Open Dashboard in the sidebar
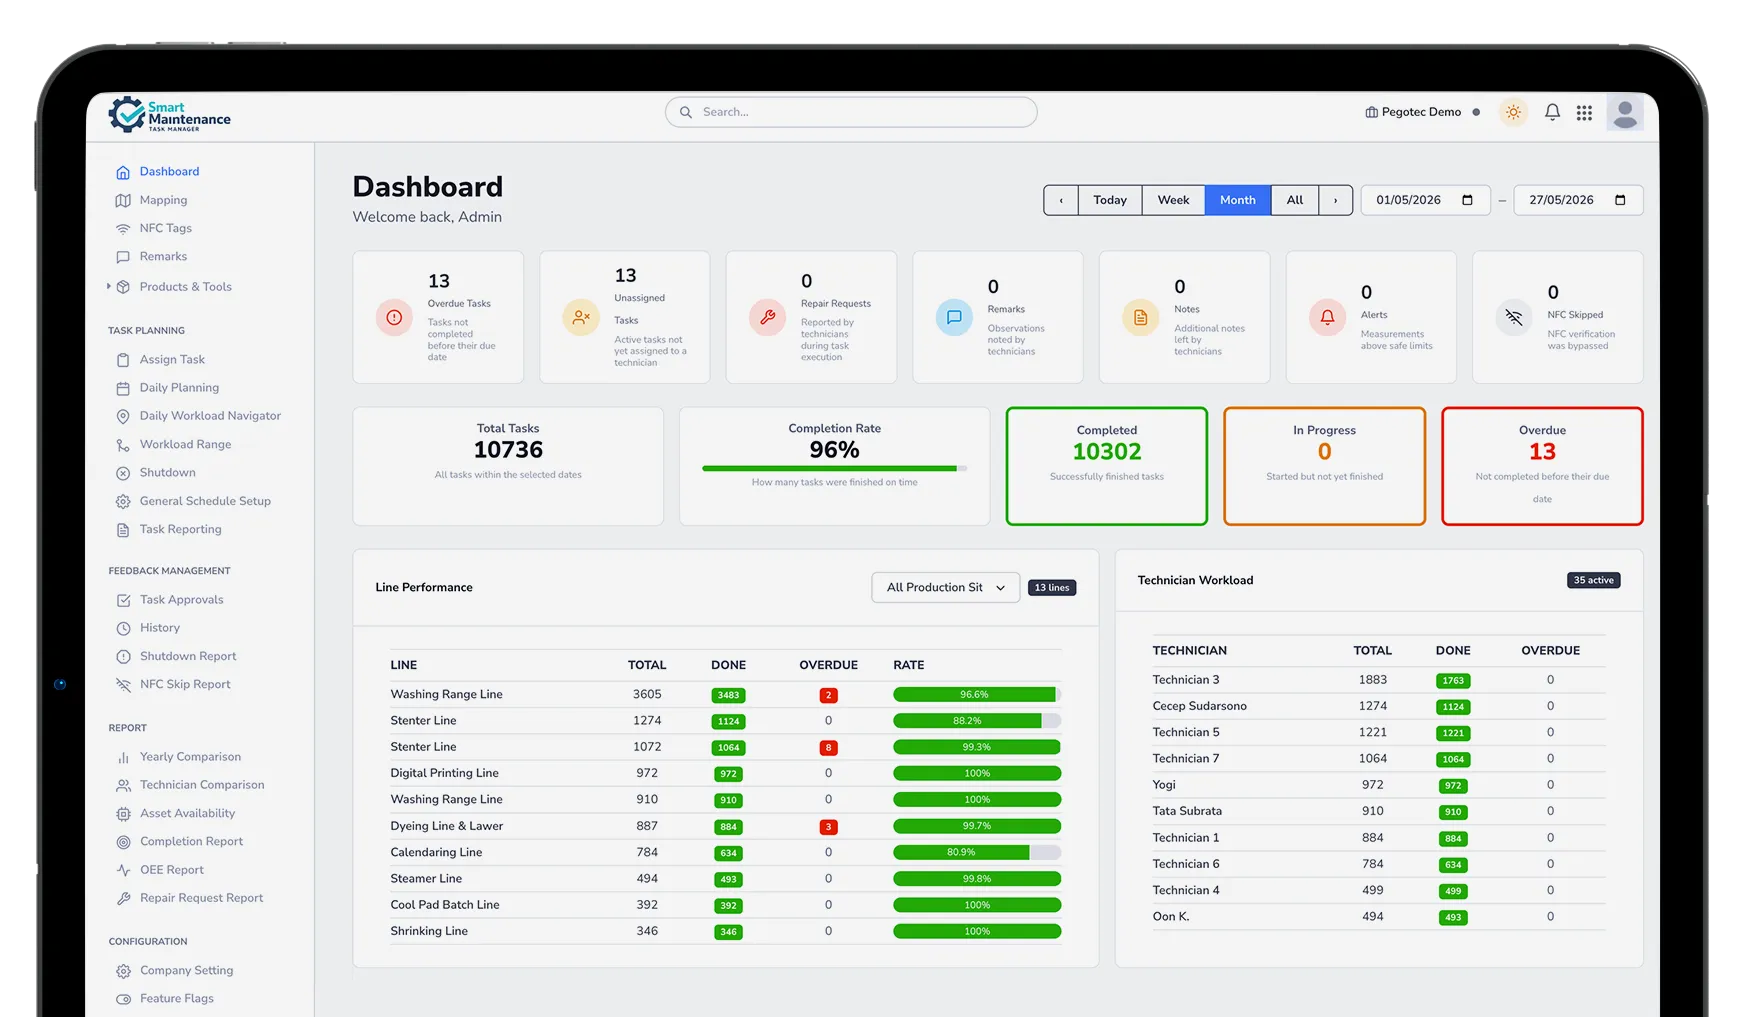This screenshot has width=1748, height=1017. pyautogui.click(x=169, y=172)
